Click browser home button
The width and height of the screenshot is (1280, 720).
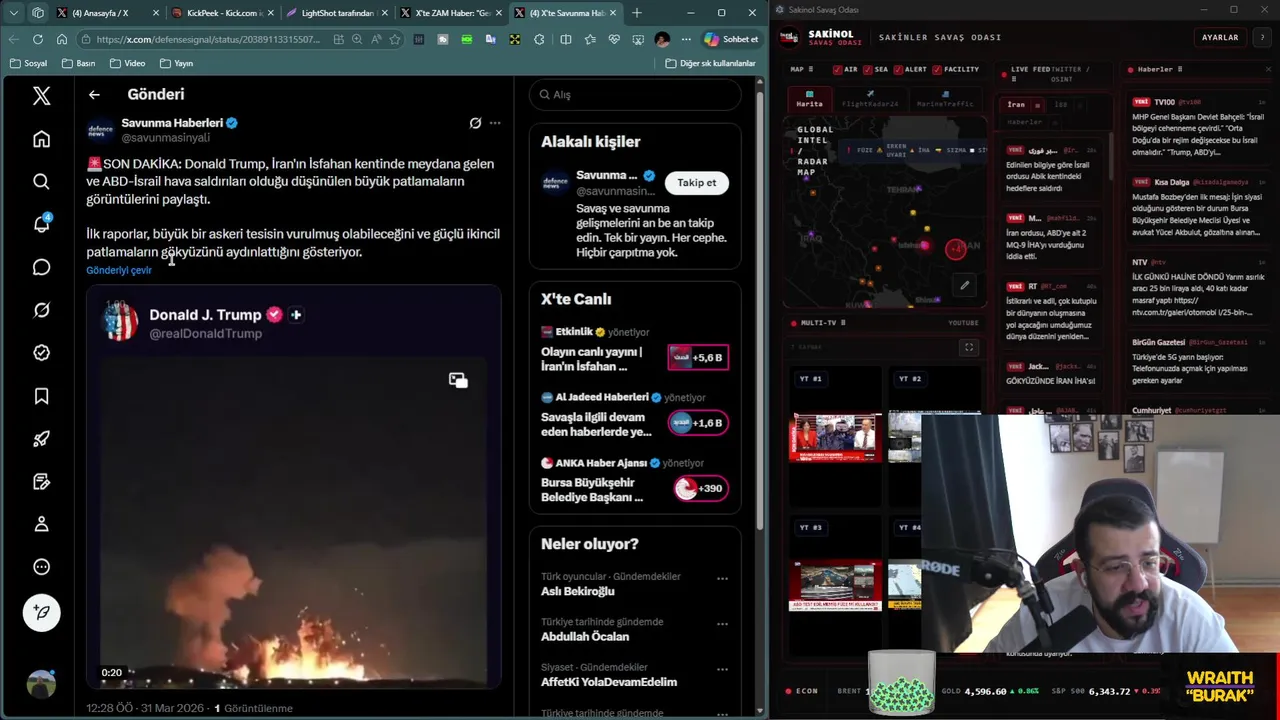pos(61,39)
